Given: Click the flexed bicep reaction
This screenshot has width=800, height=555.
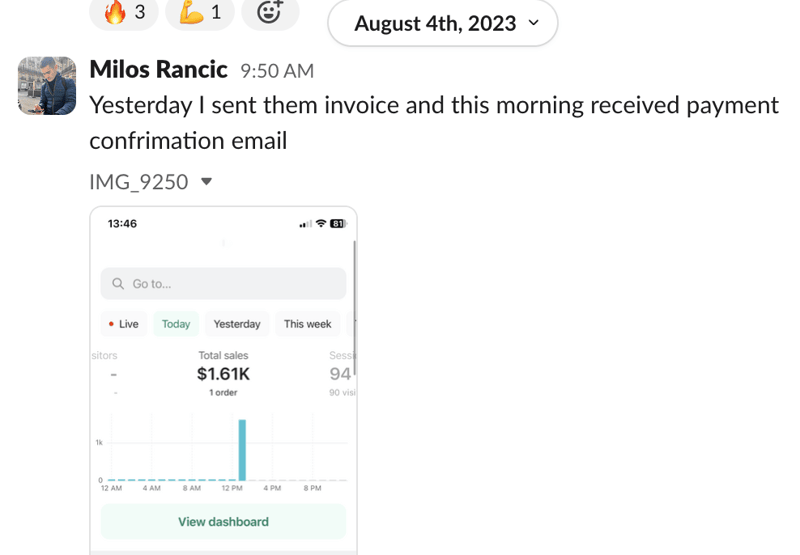Looking at the screenshot, I should click(x=200, y=12).
